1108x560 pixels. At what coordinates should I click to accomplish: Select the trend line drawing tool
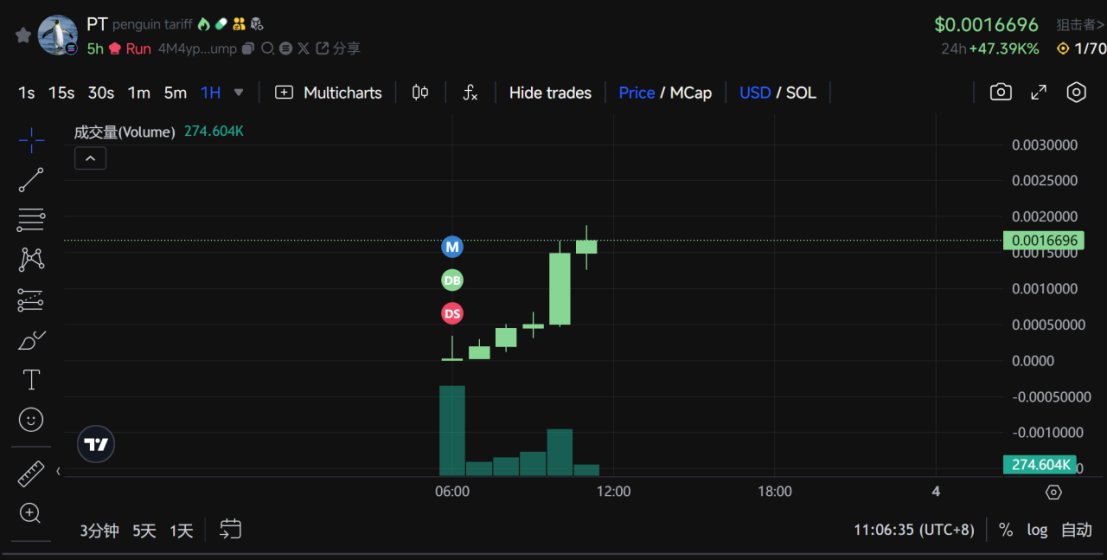tap(31, 180)
